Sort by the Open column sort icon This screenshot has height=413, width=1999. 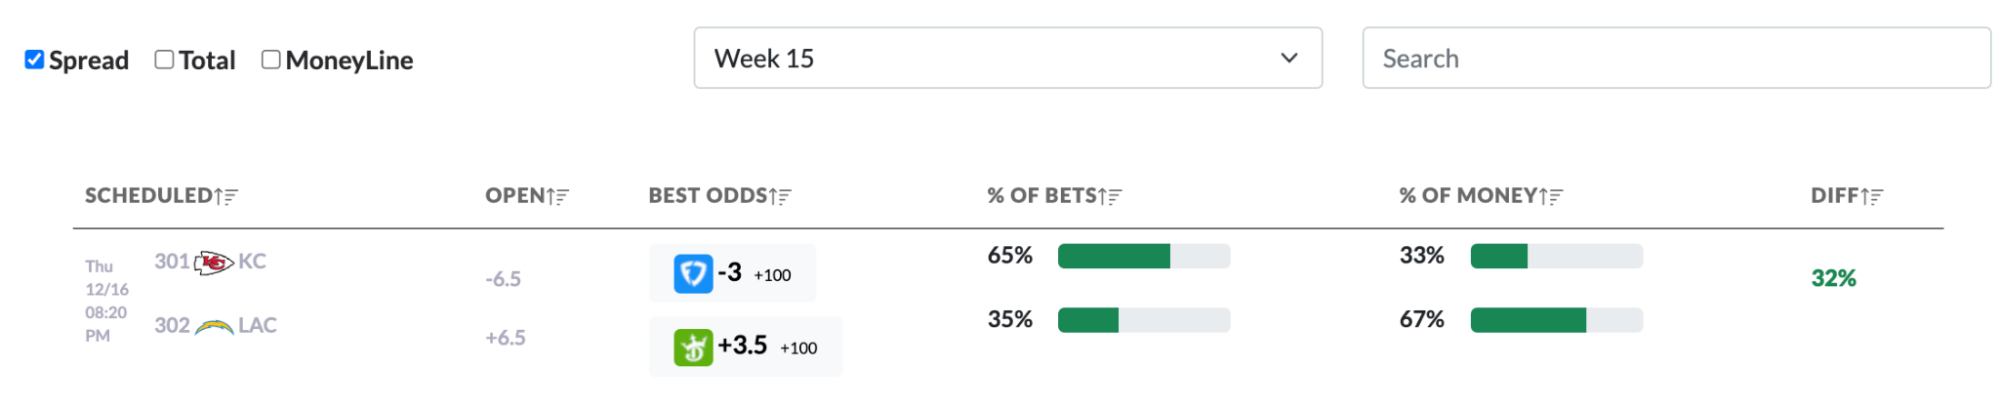click(557, 197)
